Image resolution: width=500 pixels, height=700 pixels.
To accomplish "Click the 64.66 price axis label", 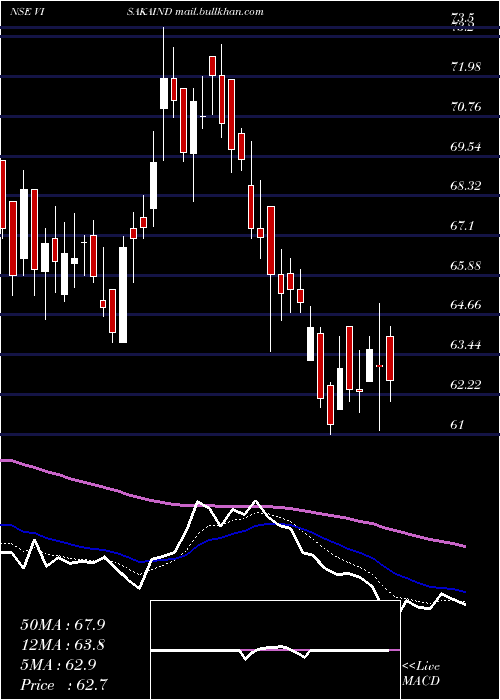I will click(x=467, y=305).
